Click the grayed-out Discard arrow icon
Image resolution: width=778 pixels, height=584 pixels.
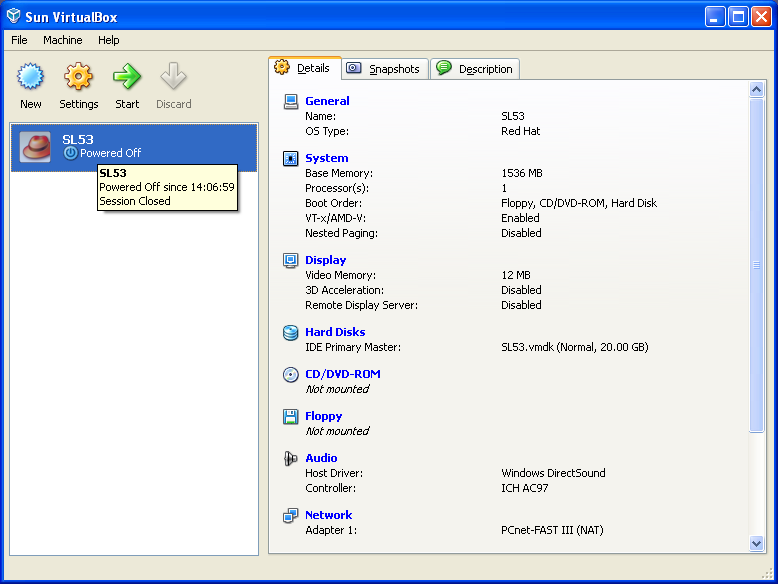coord(173,76)
